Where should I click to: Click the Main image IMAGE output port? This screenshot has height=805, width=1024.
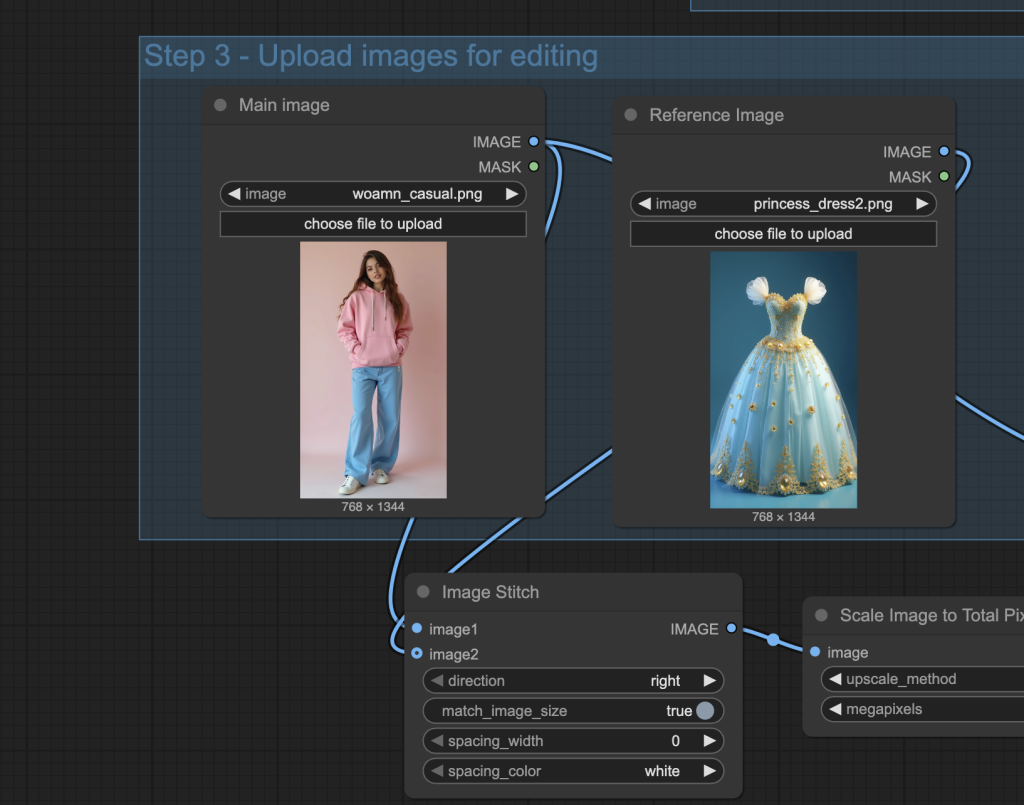(534, 142)
